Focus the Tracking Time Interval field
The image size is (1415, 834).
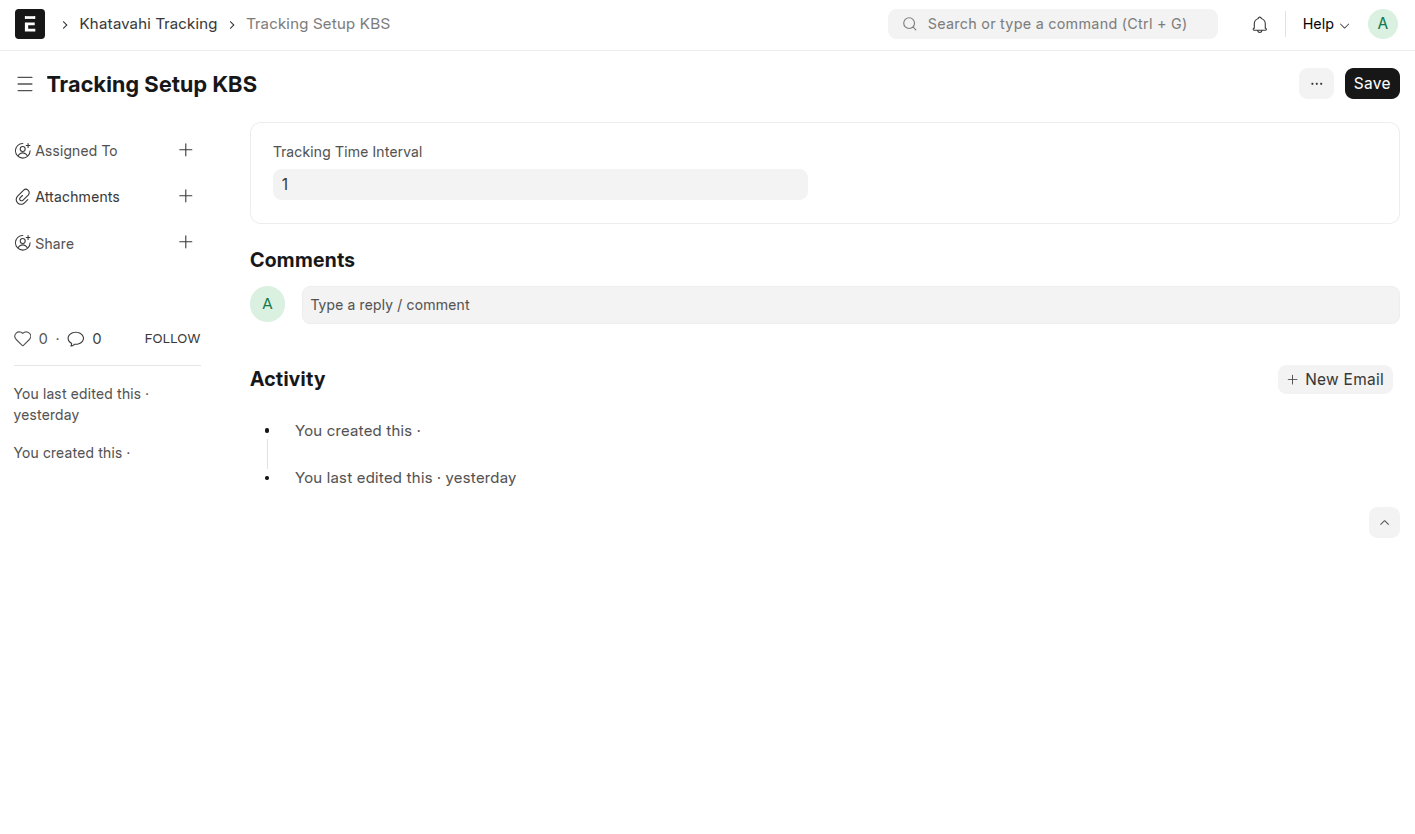(540, 184)
